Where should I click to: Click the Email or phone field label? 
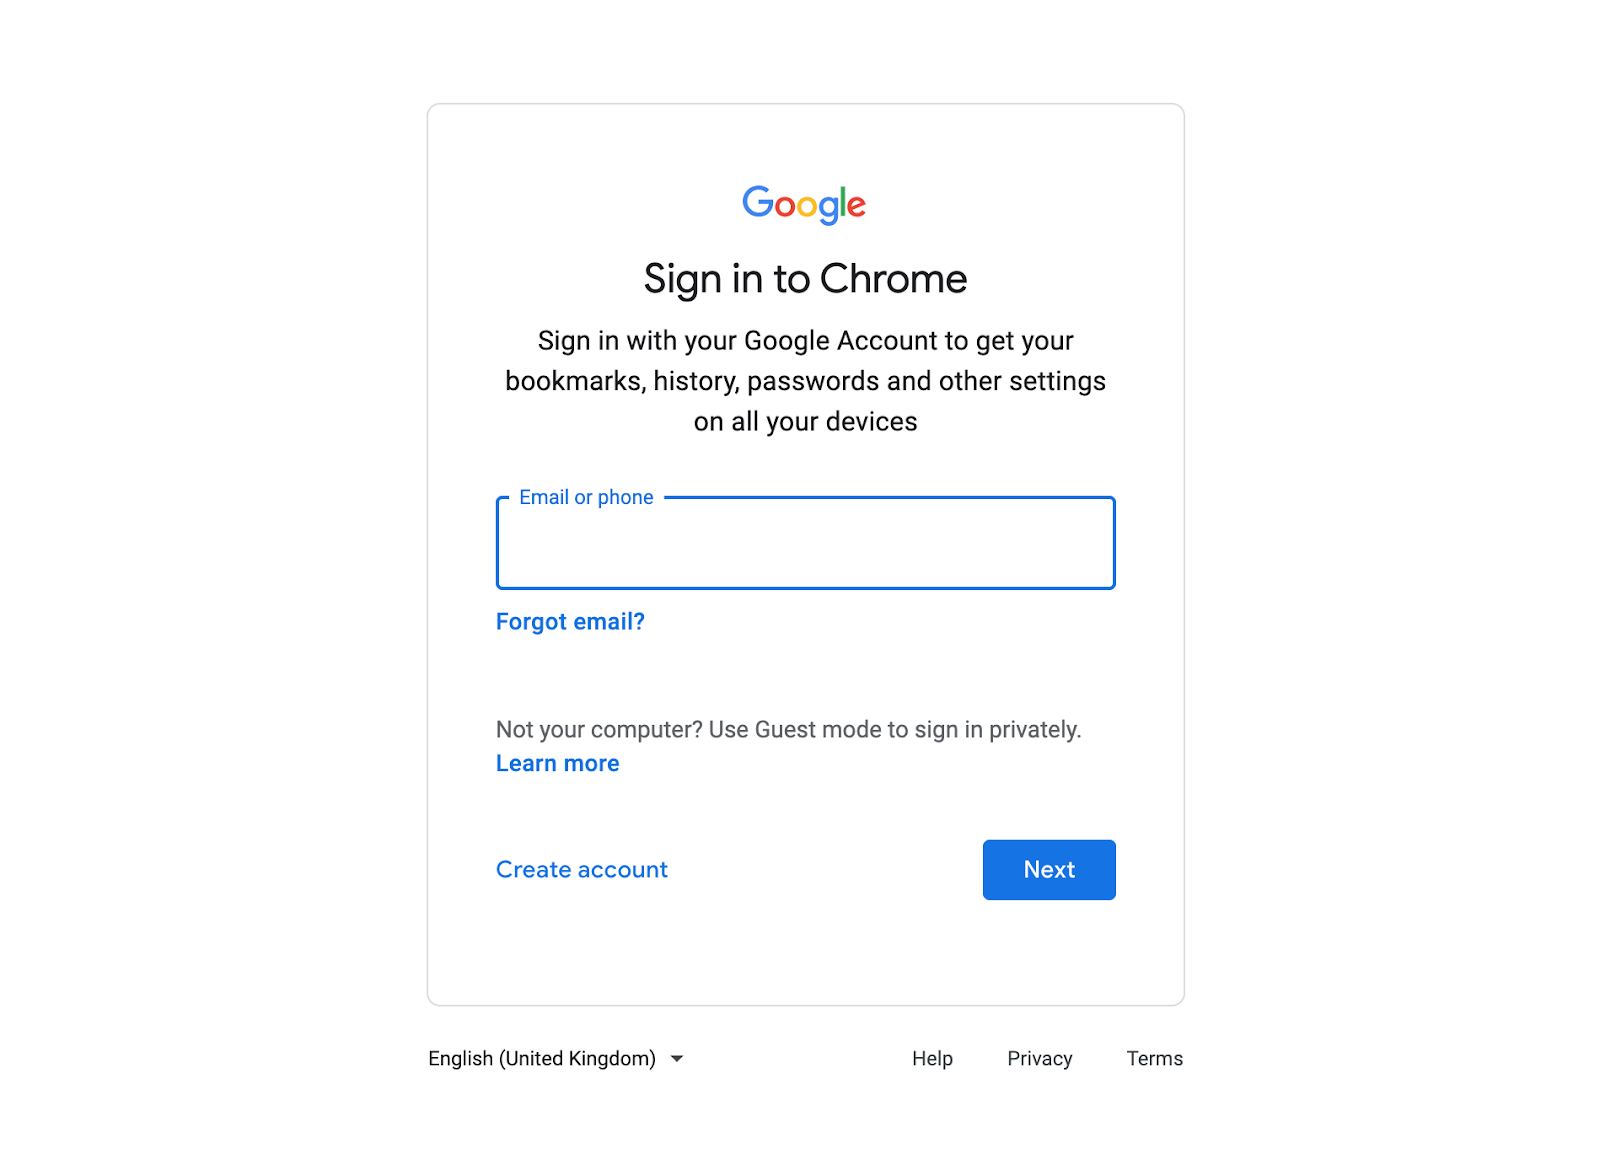(585, 497)
